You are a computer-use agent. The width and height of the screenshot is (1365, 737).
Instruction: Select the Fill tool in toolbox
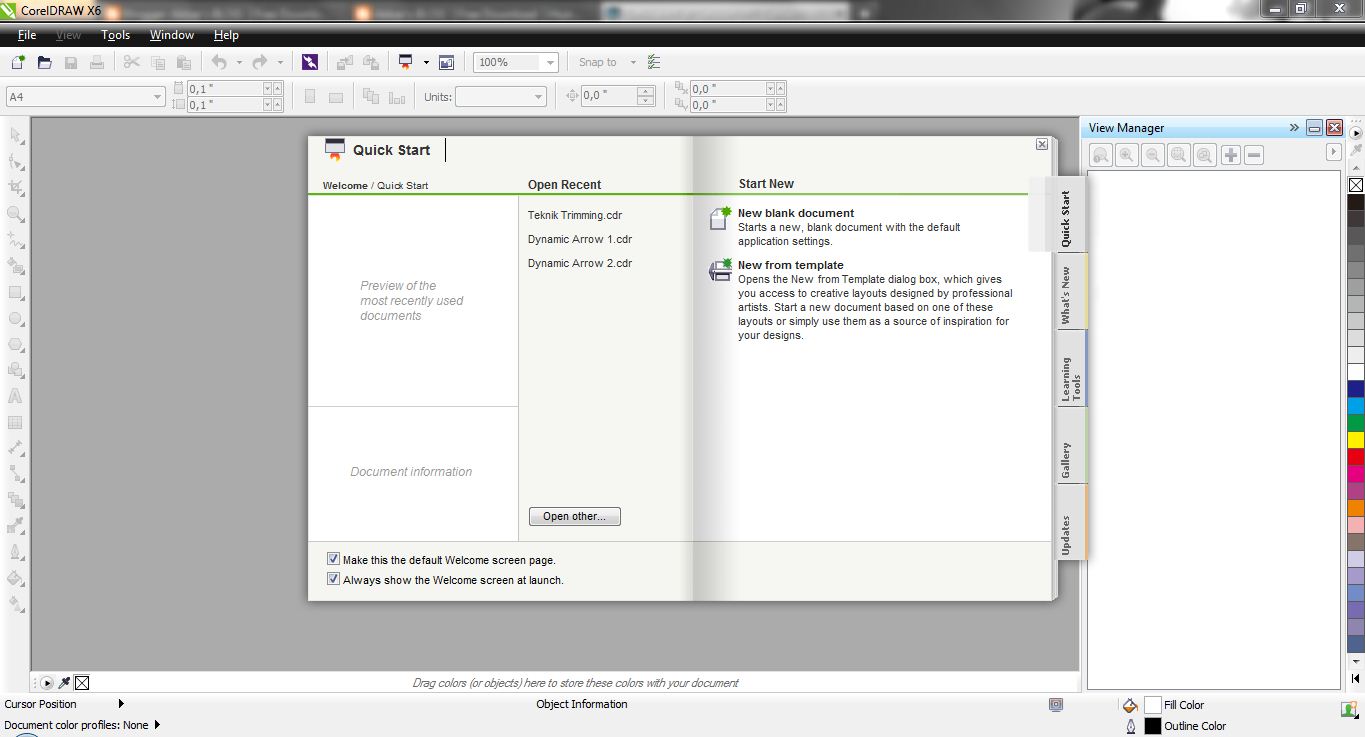tap(16, 578)
